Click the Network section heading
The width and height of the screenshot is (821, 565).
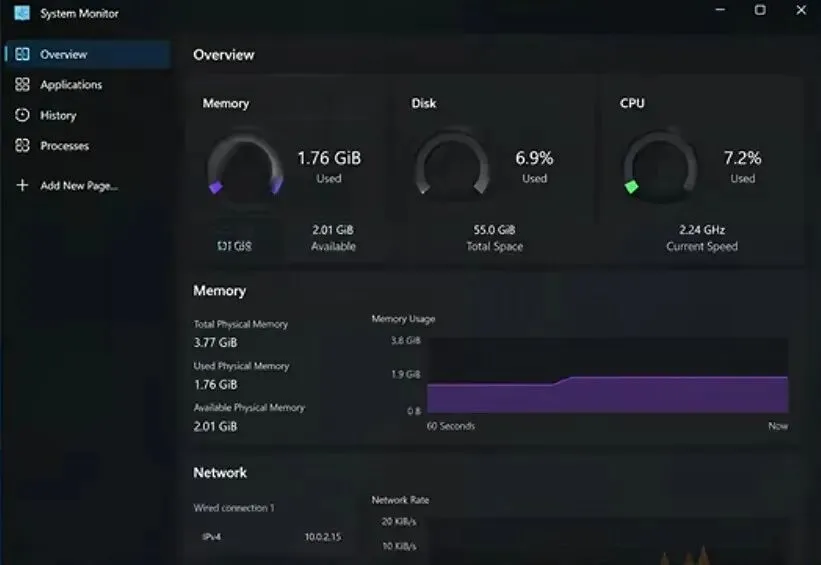[220, 472]
